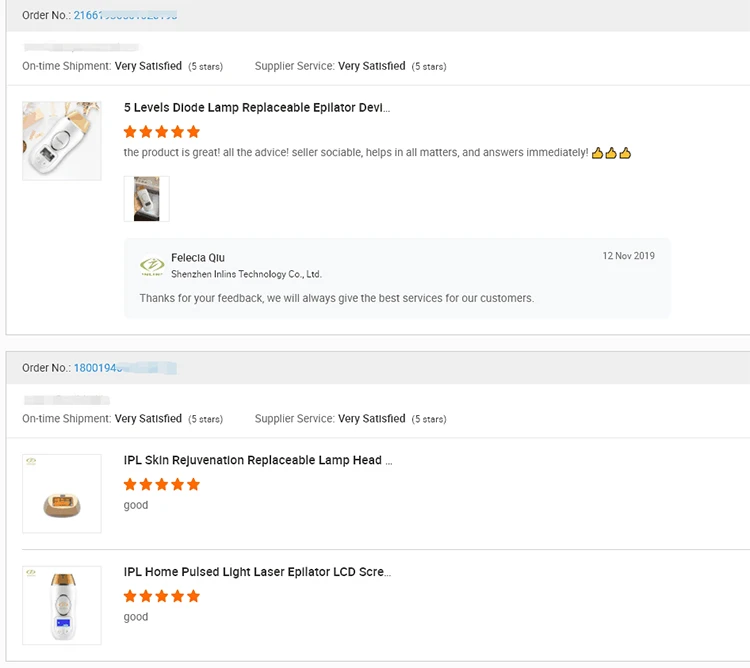Click the 12 Nov 2019 reply date
The height and width of the screenshot is (668, 750).
pos(628,256)
